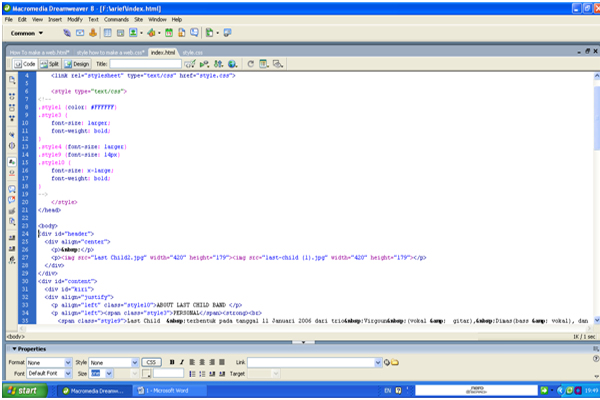Open the text color swatch picker

(x=147, y=373)
